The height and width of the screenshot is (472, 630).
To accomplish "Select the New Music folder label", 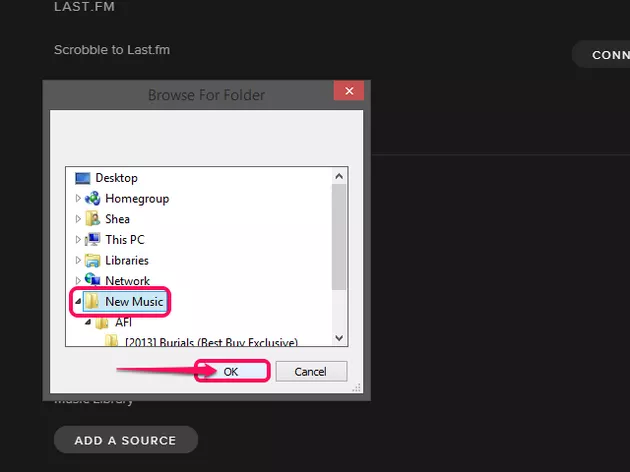I will point(134,301).
